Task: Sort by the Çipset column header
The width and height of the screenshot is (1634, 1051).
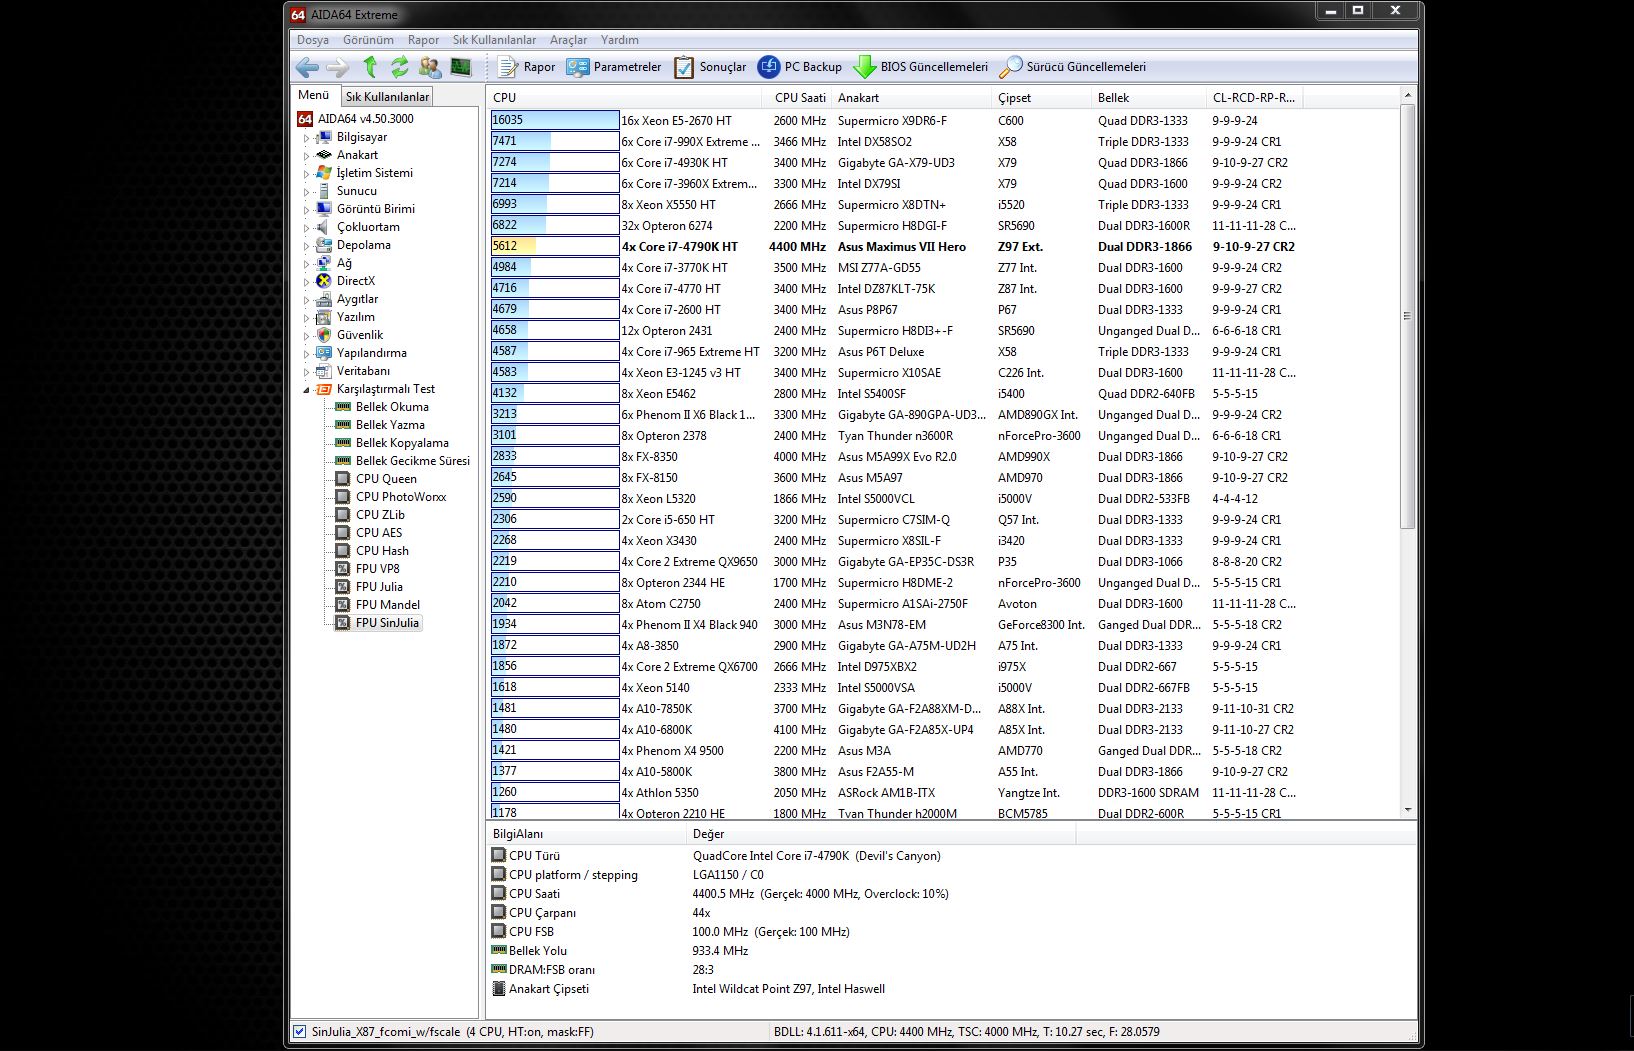Action: tap(1041, 97)
